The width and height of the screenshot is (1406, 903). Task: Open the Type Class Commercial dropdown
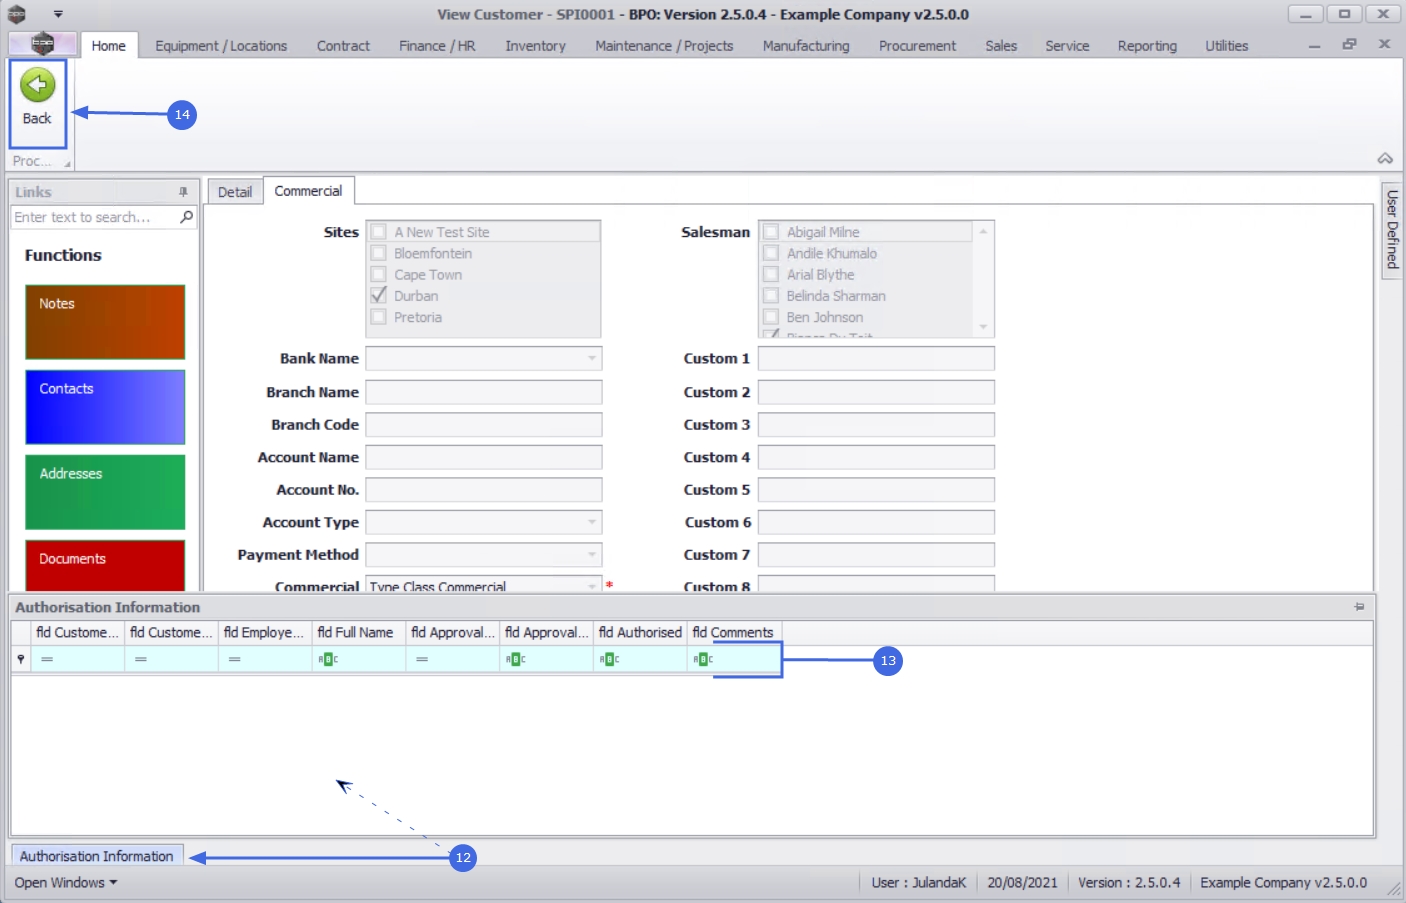592,585
